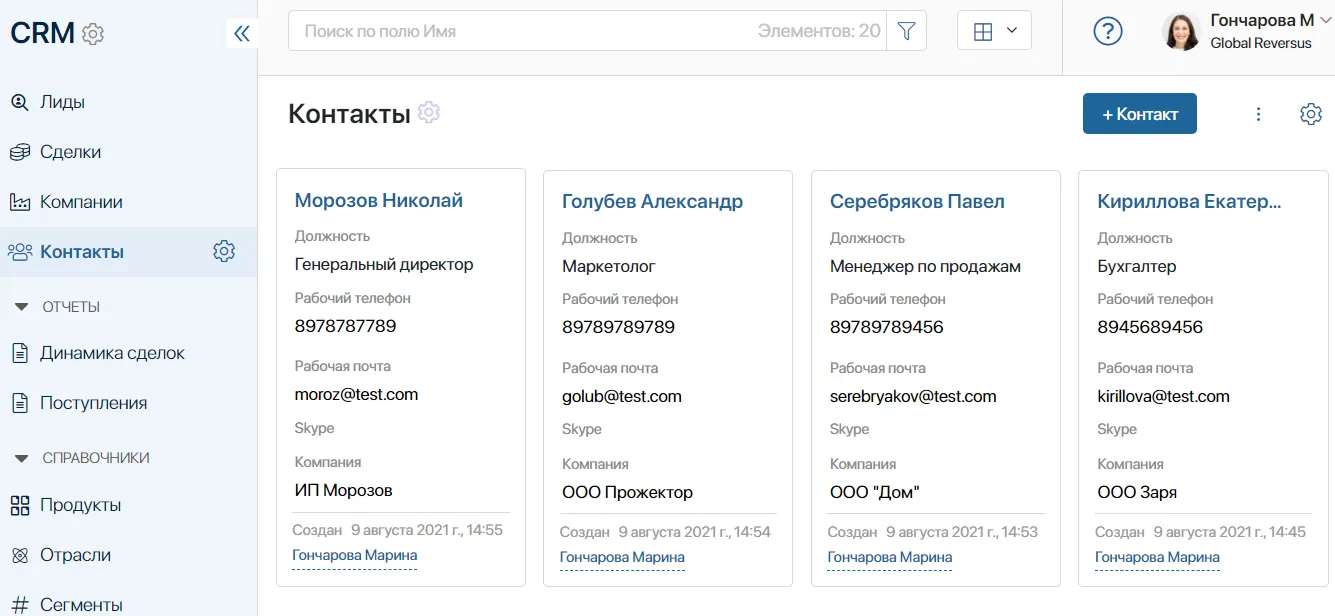The width and height of the screenshot is (1335, 616).
Task: Open the gear icon next to CRM logo
Action: (x=91, y=32)
